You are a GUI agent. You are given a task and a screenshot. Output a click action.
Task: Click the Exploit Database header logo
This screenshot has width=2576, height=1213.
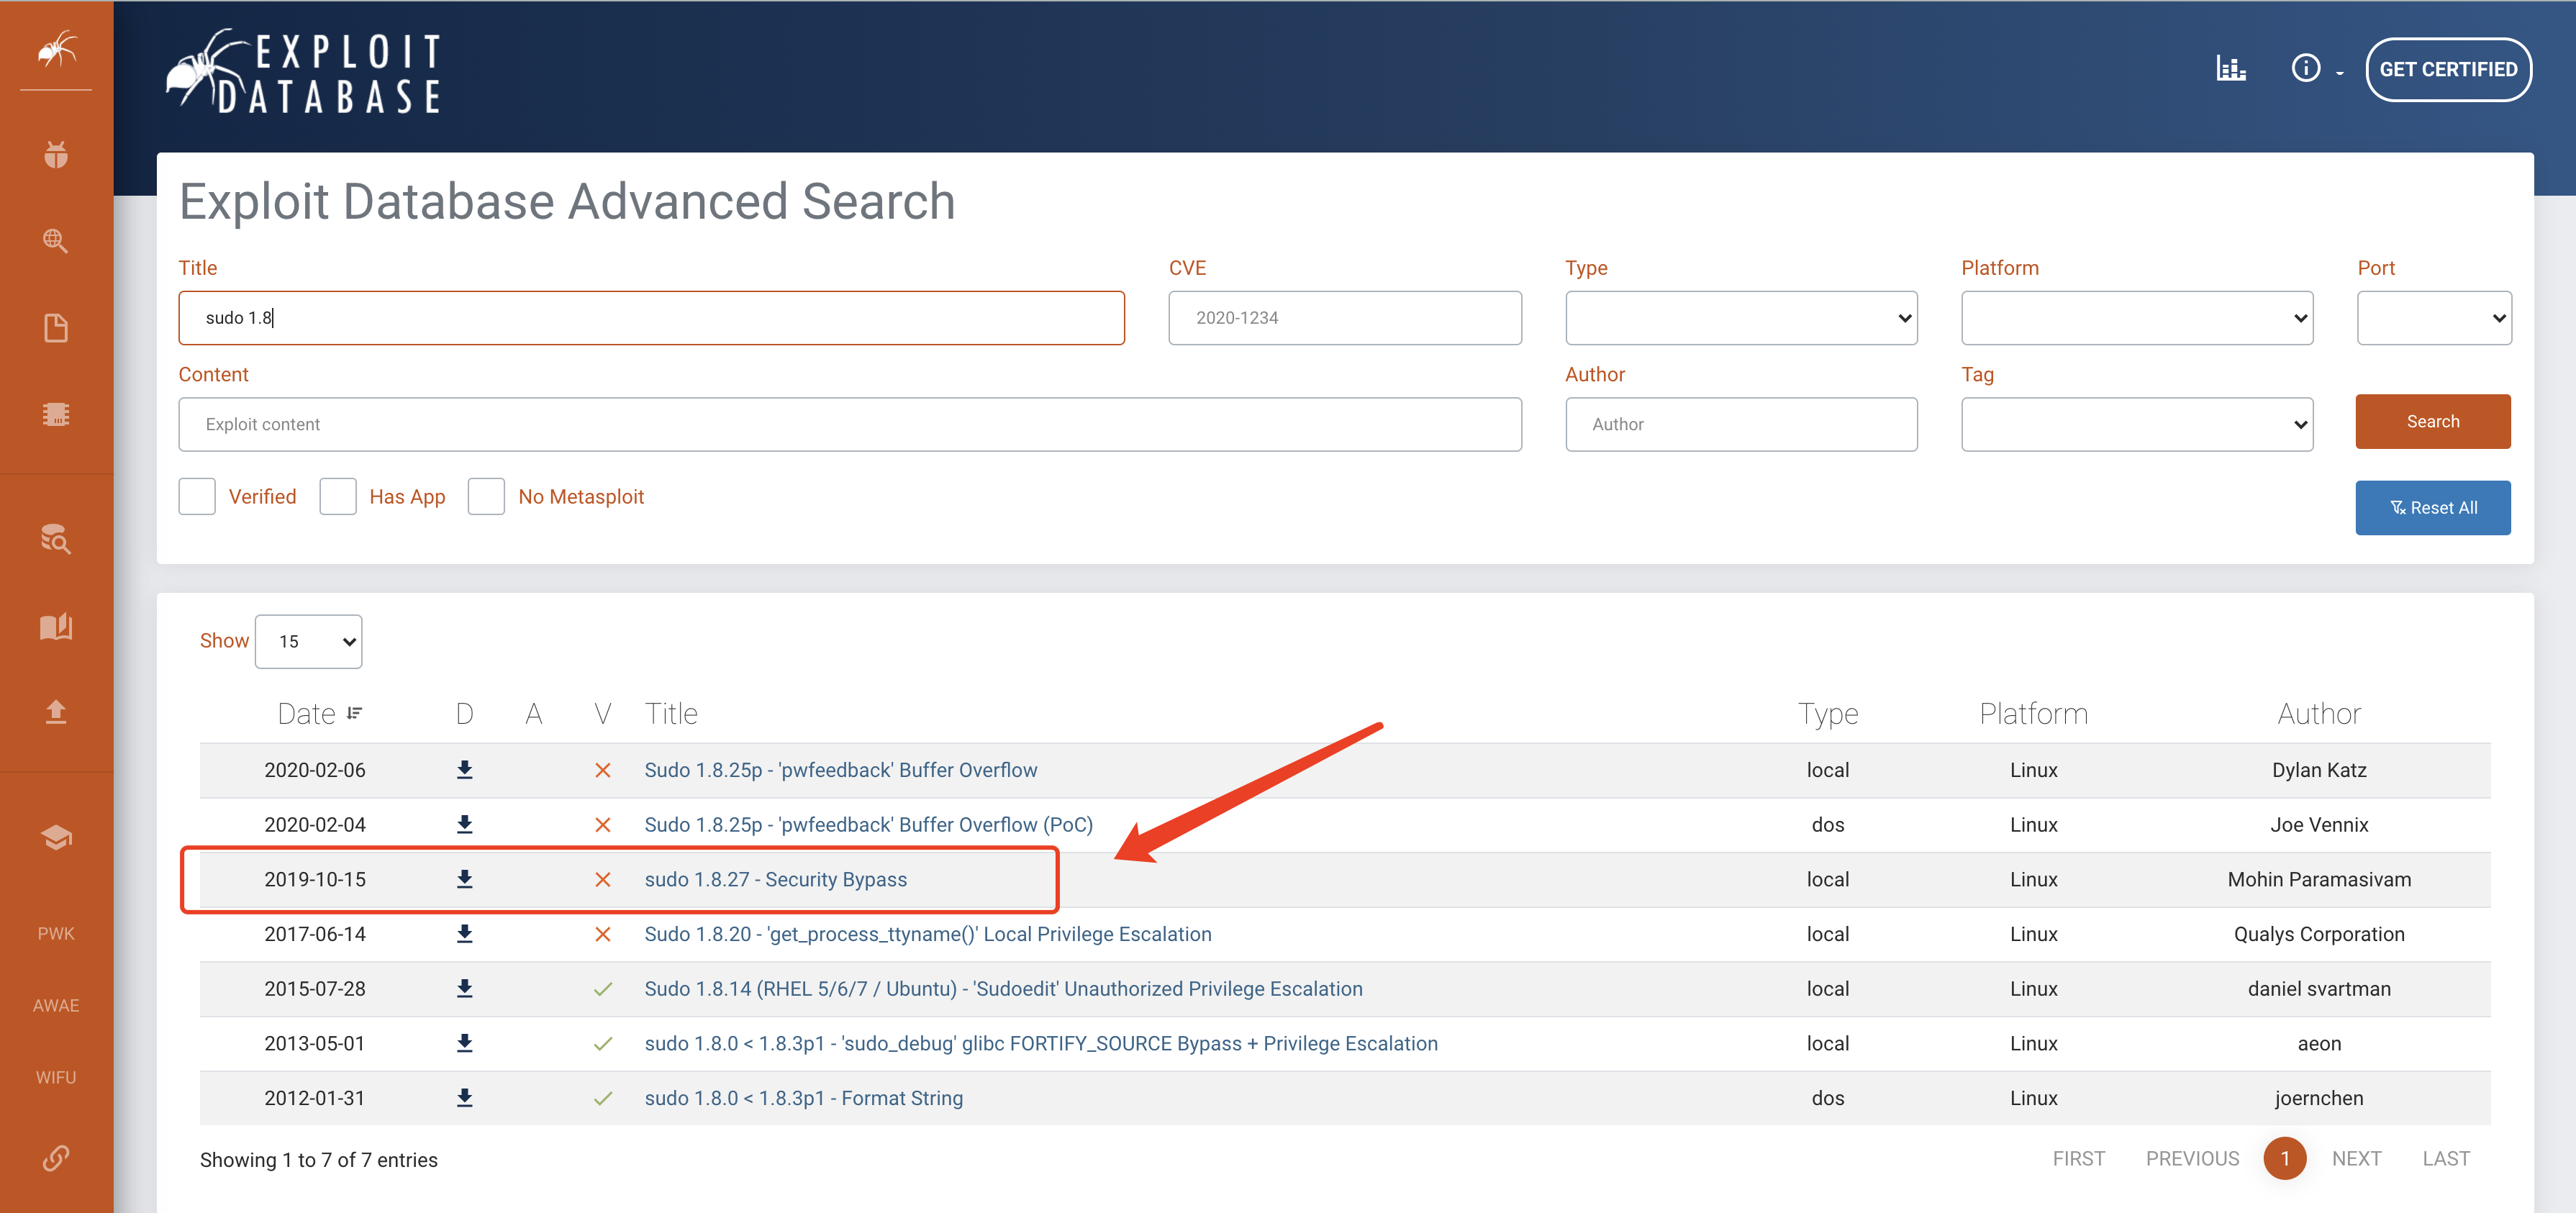point(304,72)
